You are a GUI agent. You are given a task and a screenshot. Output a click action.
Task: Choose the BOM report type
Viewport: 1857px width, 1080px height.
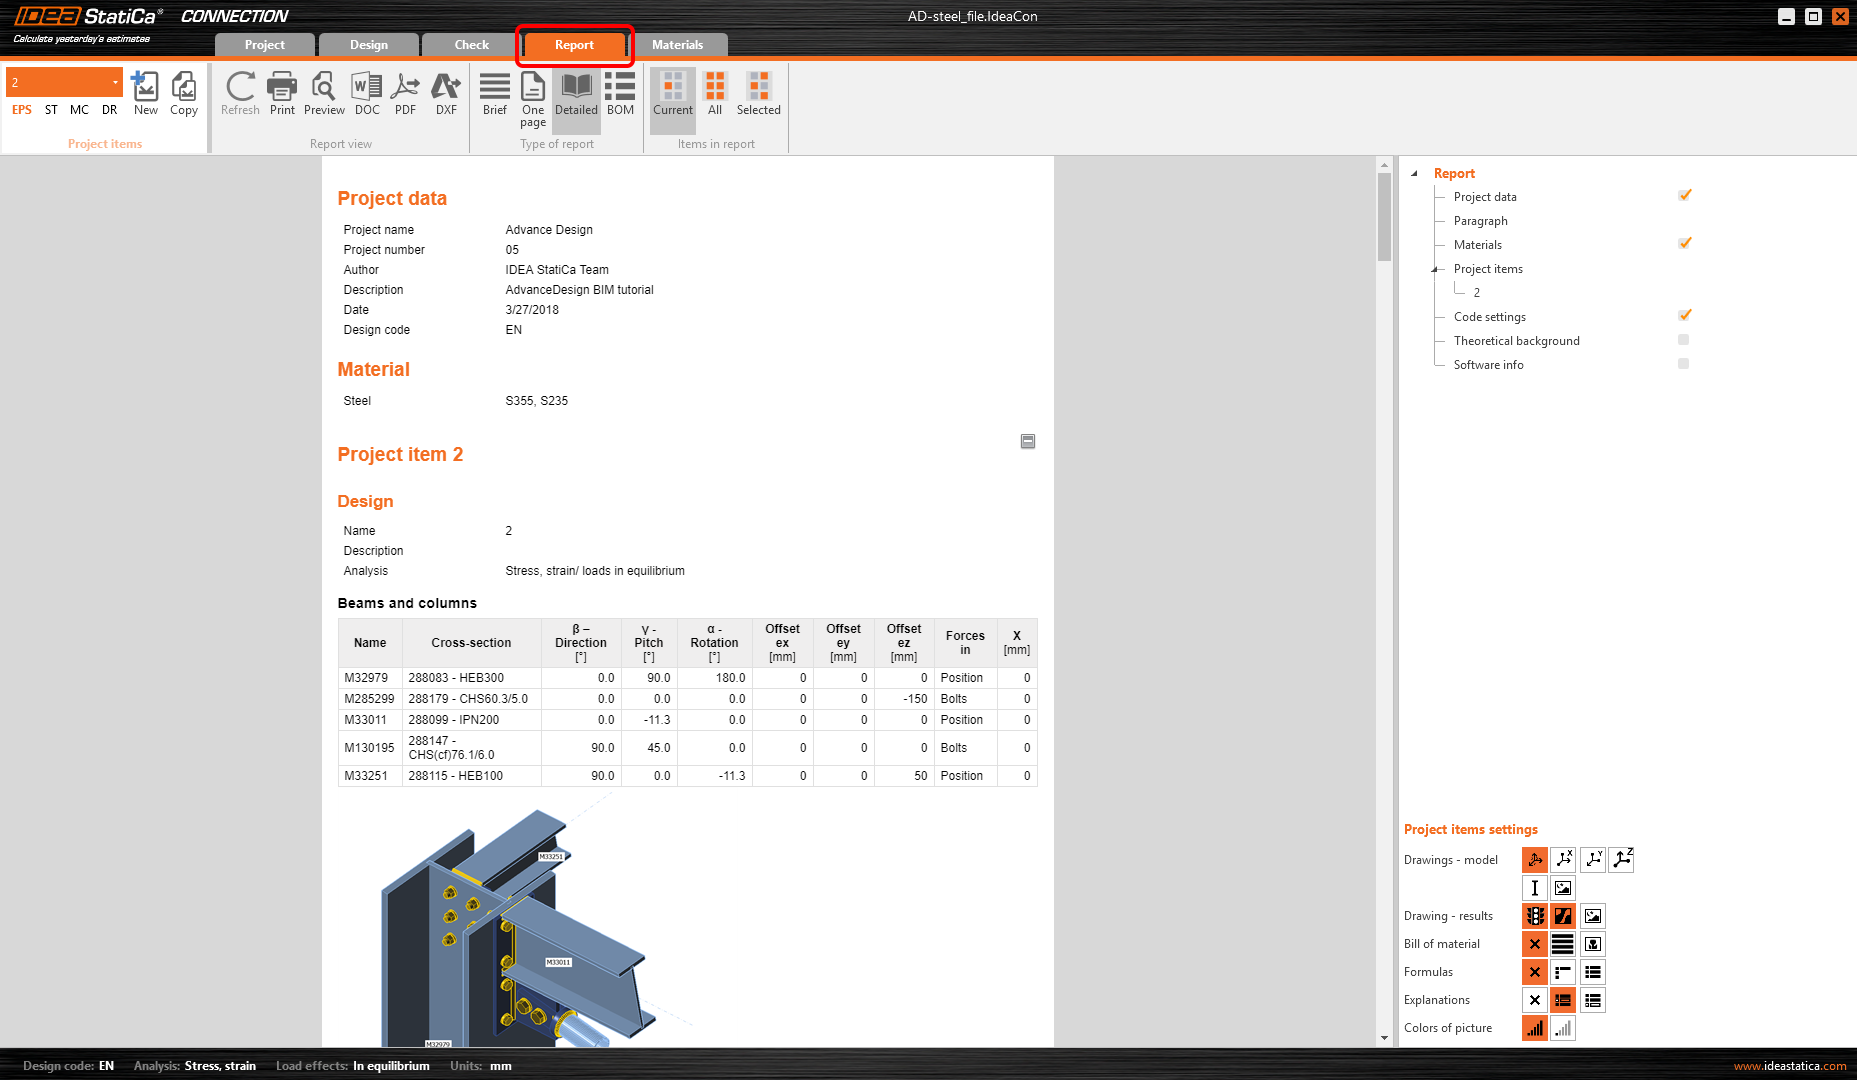click(620, 94)
